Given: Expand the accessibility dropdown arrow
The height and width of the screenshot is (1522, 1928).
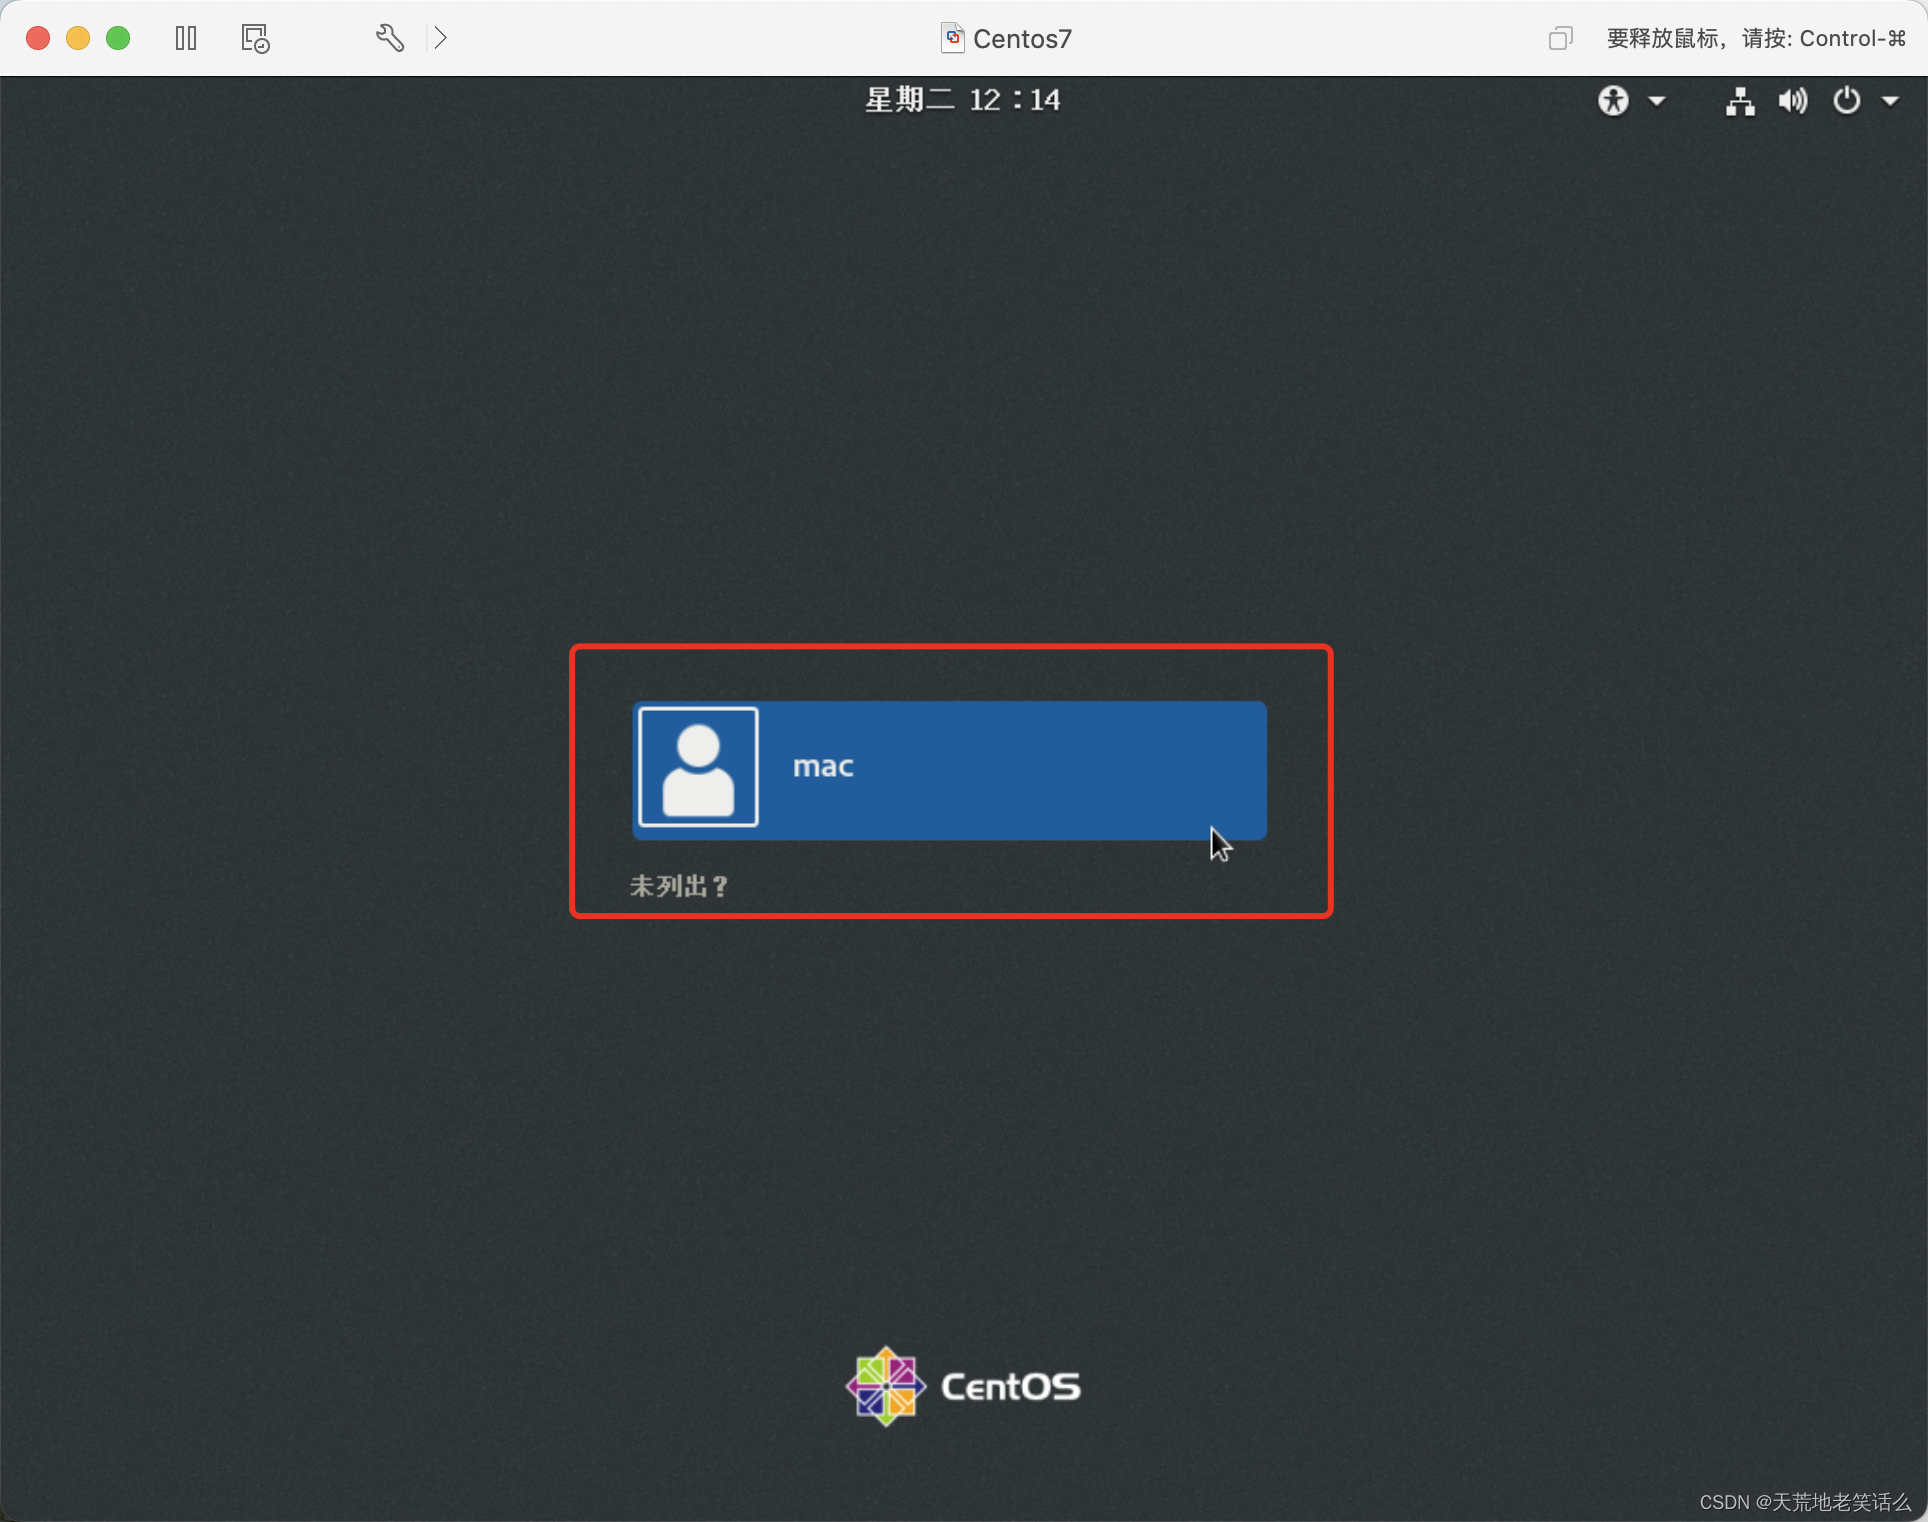Looking at the screenshot, I should pos(1657,101).
